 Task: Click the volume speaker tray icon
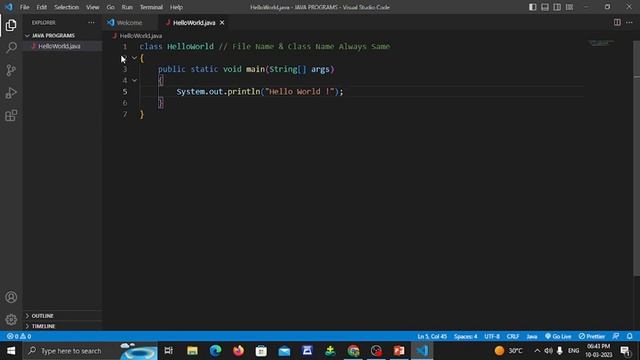point(548,351)
